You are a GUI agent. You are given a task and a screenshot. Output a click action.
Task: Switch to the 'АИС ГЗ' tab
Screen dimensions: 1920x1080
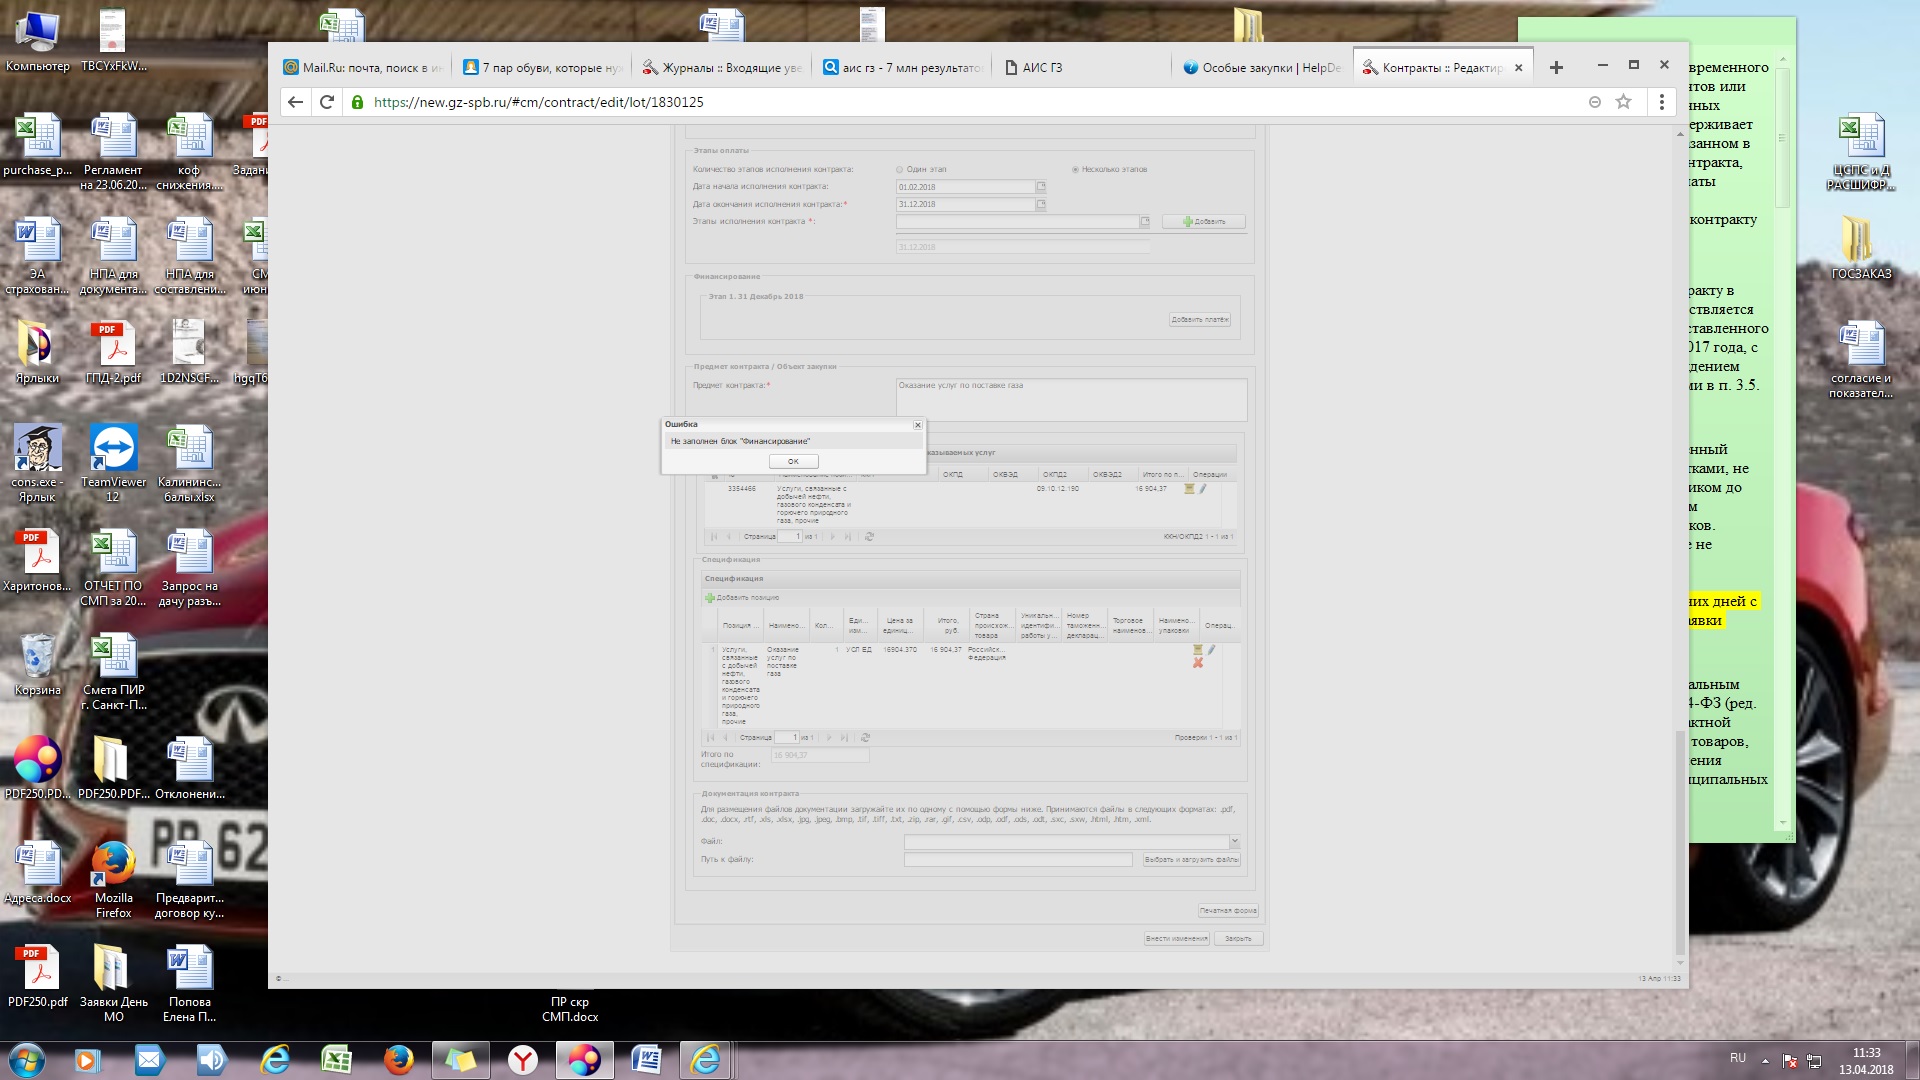(1082, 67)
